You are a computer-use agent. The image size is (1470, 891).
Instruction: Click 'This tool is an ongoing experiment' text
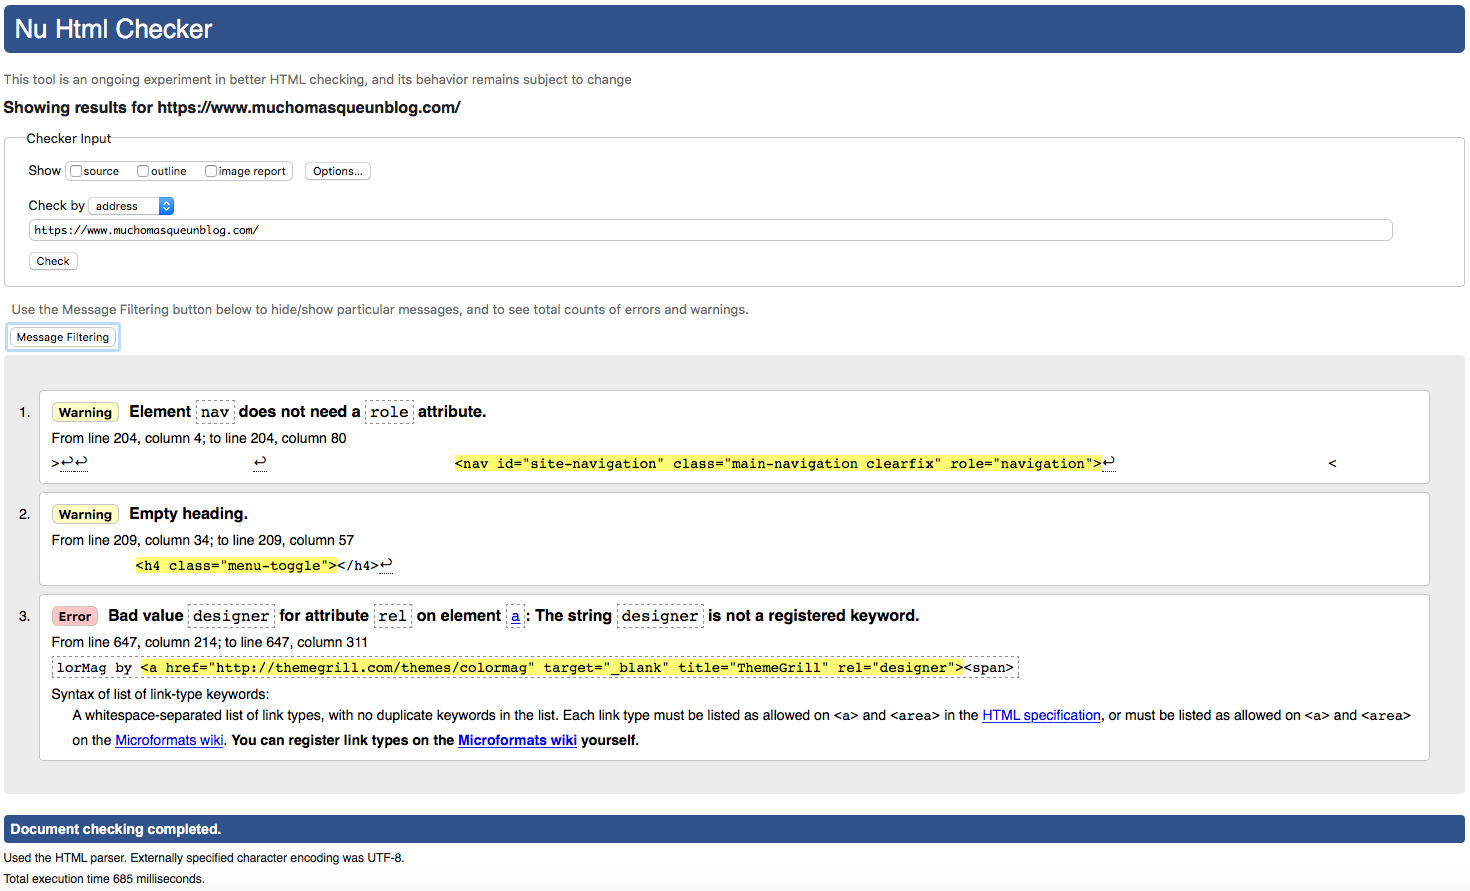(317, 79)
